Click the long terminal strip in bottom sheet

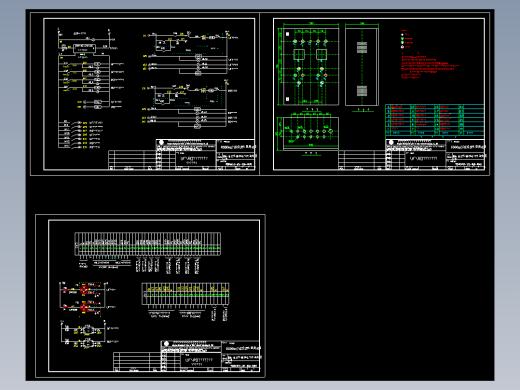coord(147,244)
